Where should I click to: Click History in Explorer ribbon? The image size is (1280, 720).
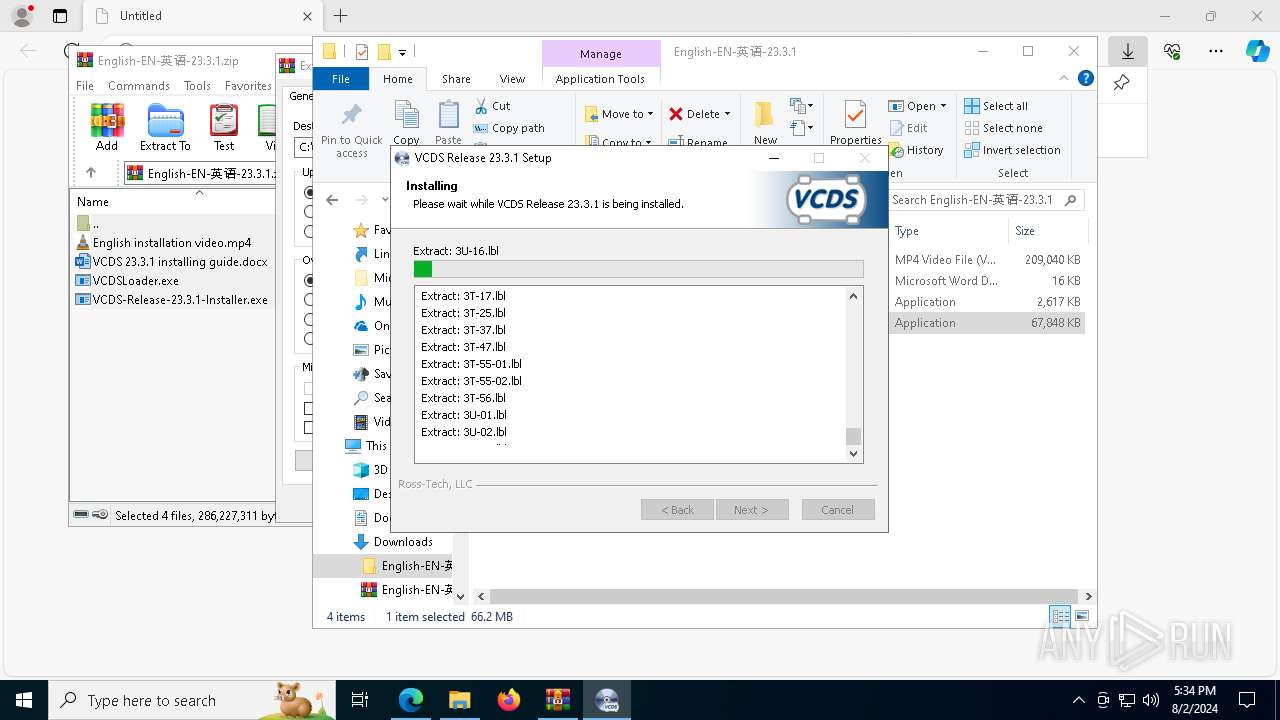tap(916, 150)
